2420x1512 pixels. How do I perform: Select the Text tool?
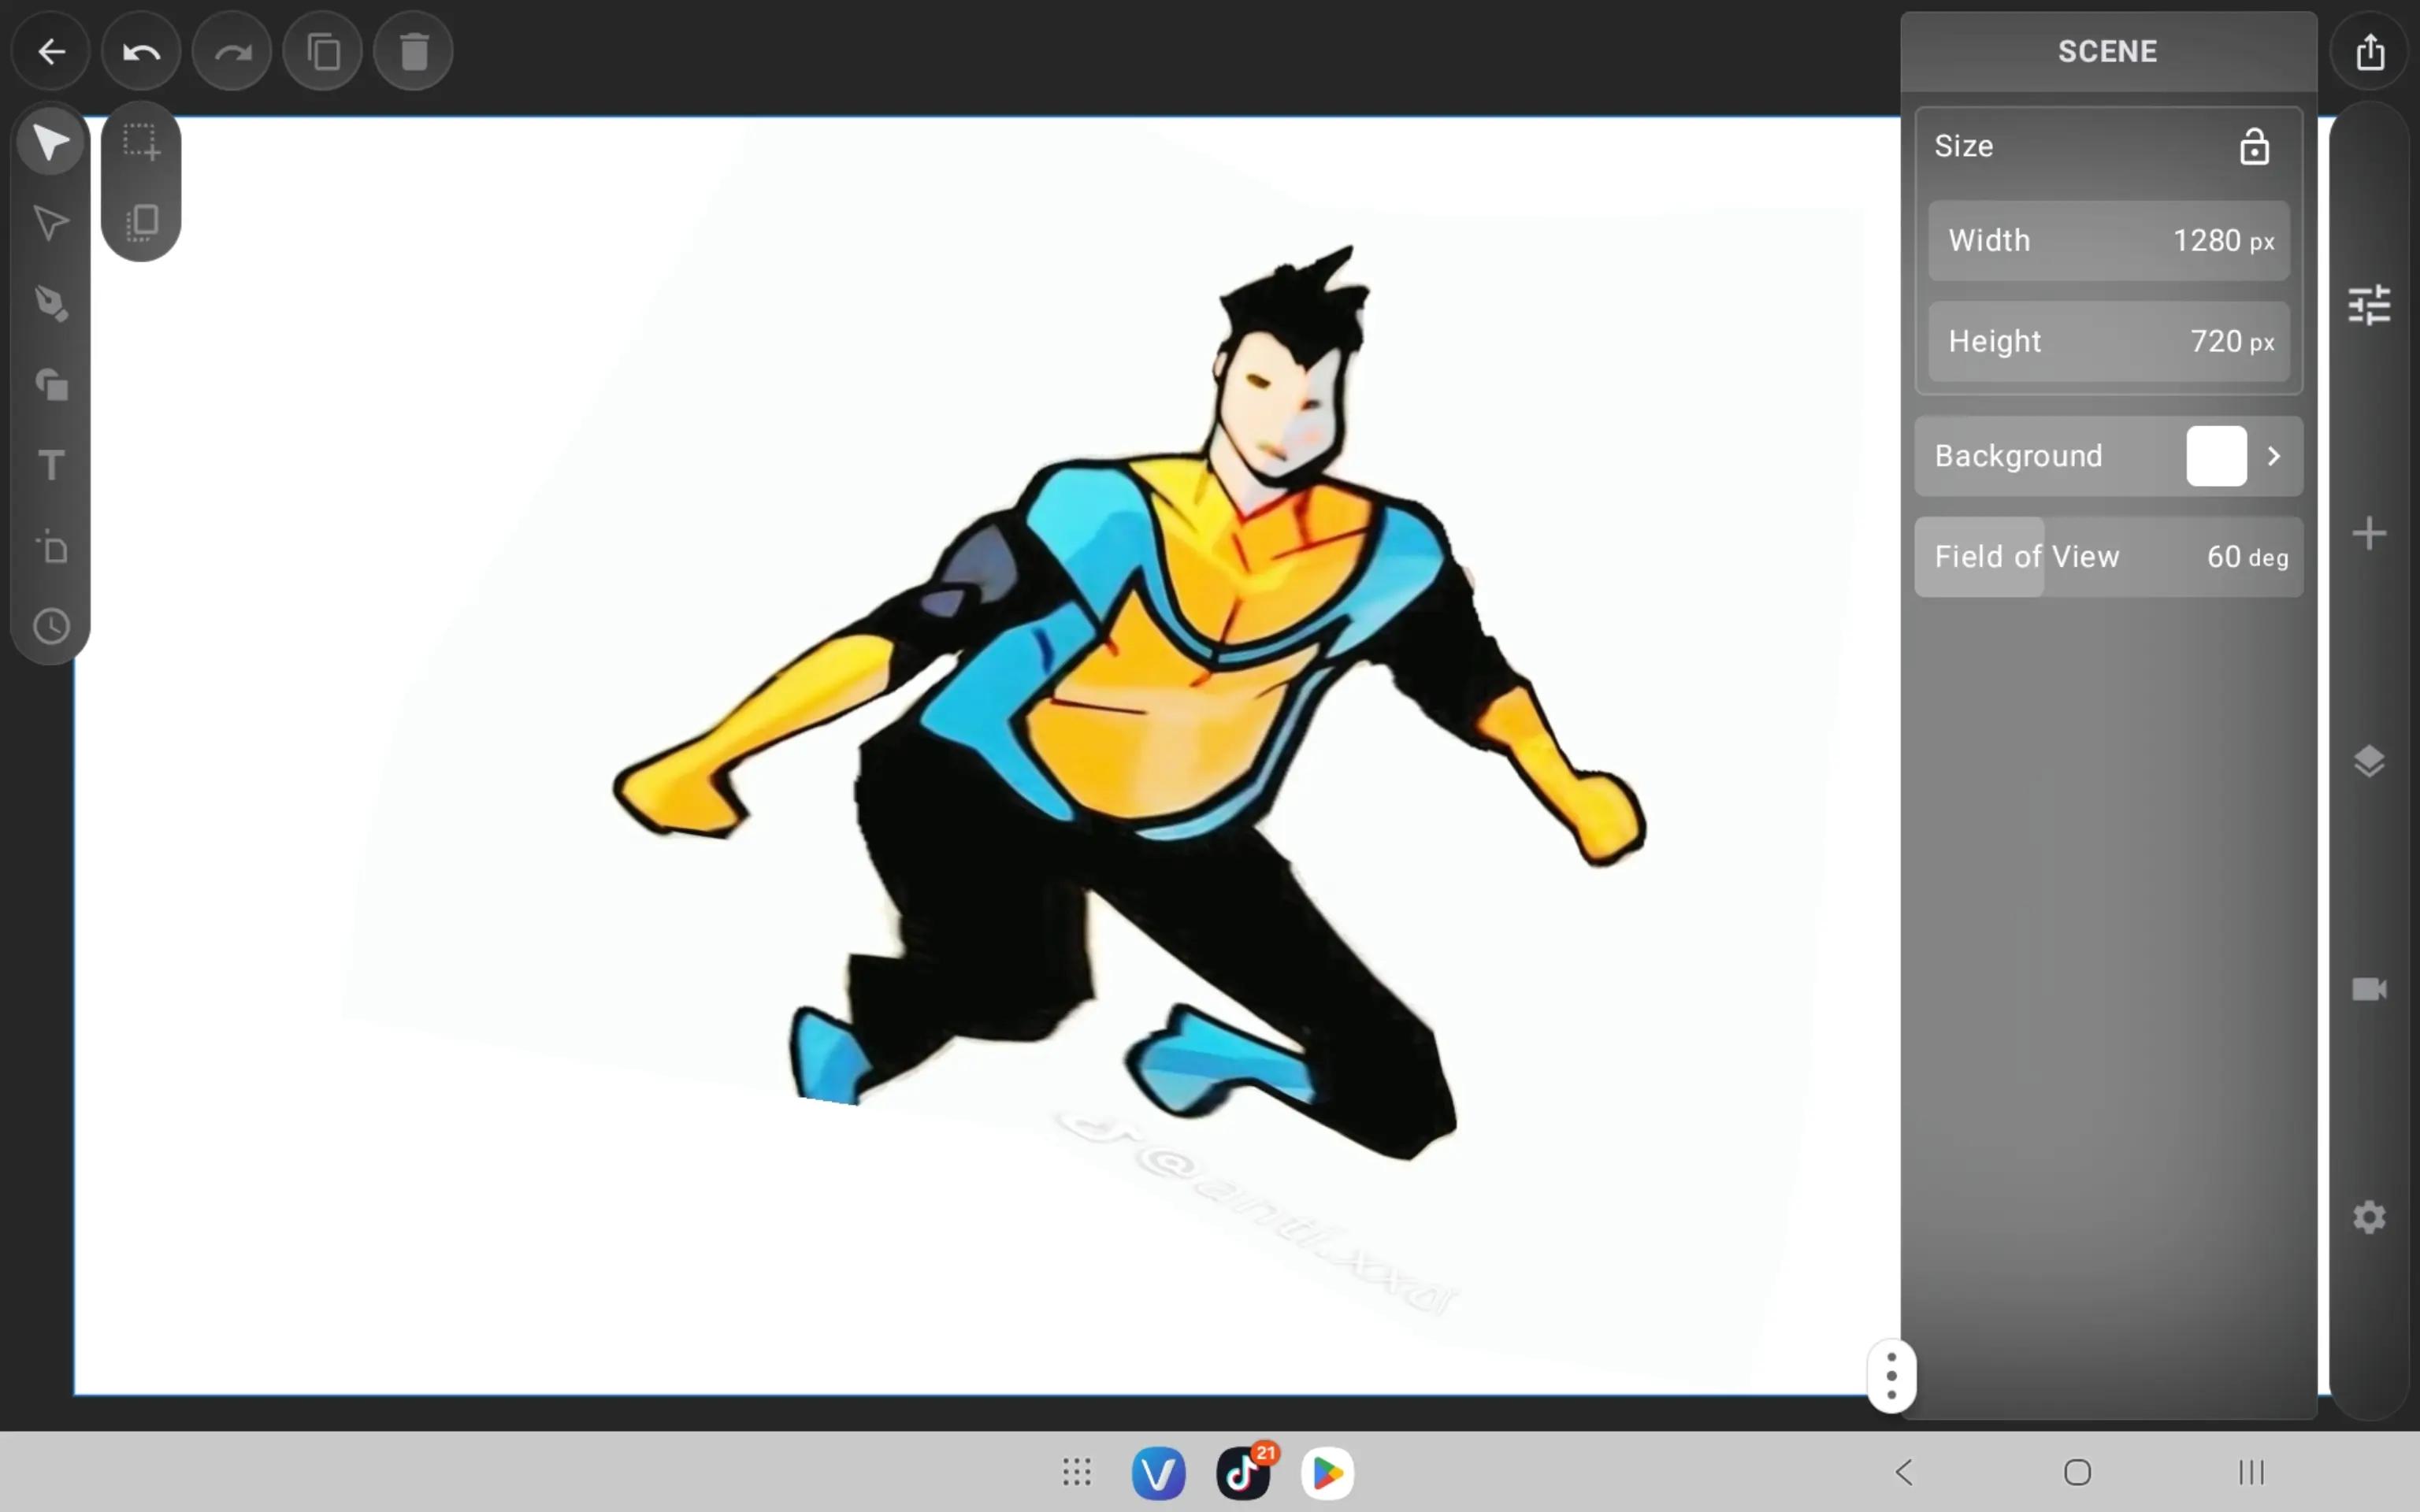51,465
